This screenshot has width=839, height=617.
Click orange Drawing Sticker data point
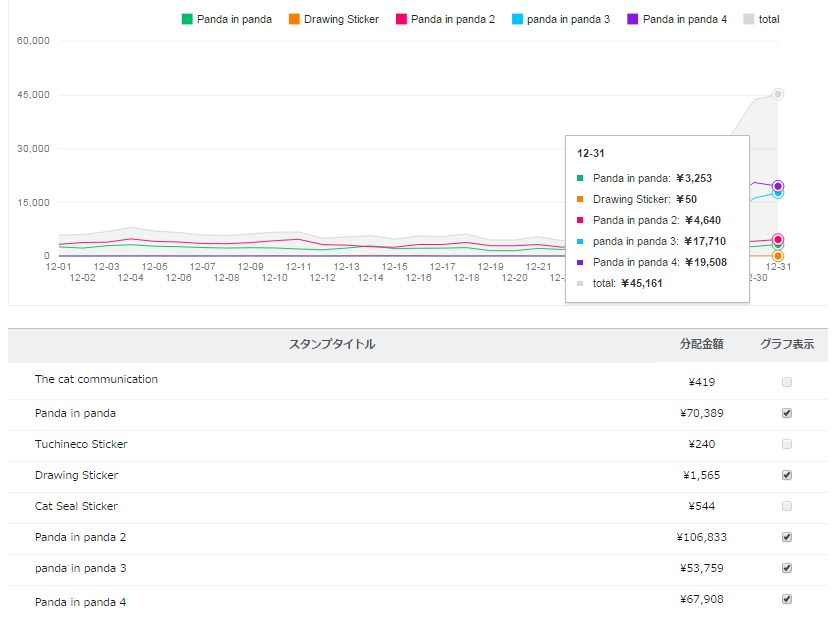point(778,256)
